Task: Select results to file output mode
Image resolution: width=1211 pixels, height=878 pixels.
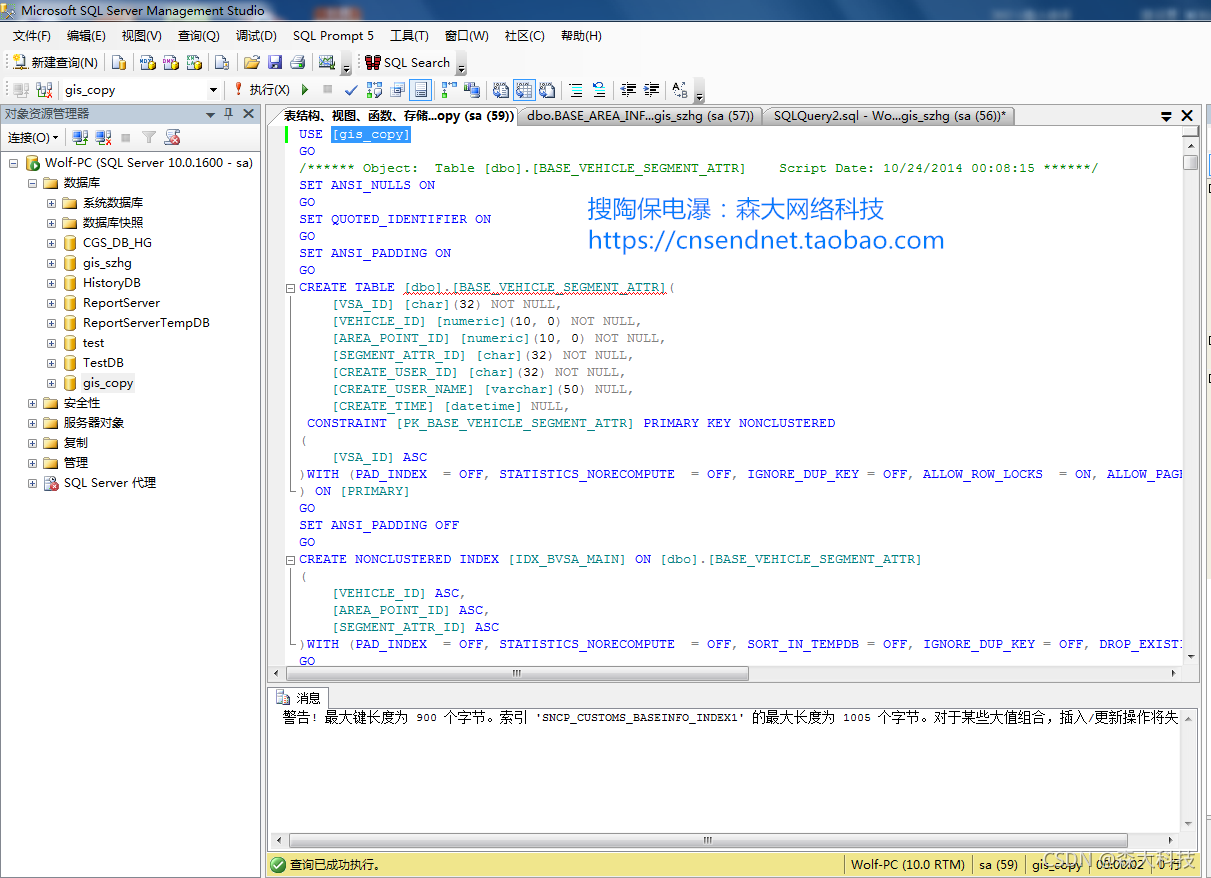Action: 547,90
